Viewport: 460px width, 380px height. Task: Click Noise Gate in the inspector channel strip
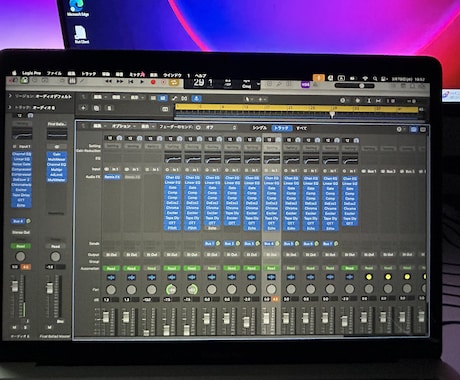tap(22, 164)
